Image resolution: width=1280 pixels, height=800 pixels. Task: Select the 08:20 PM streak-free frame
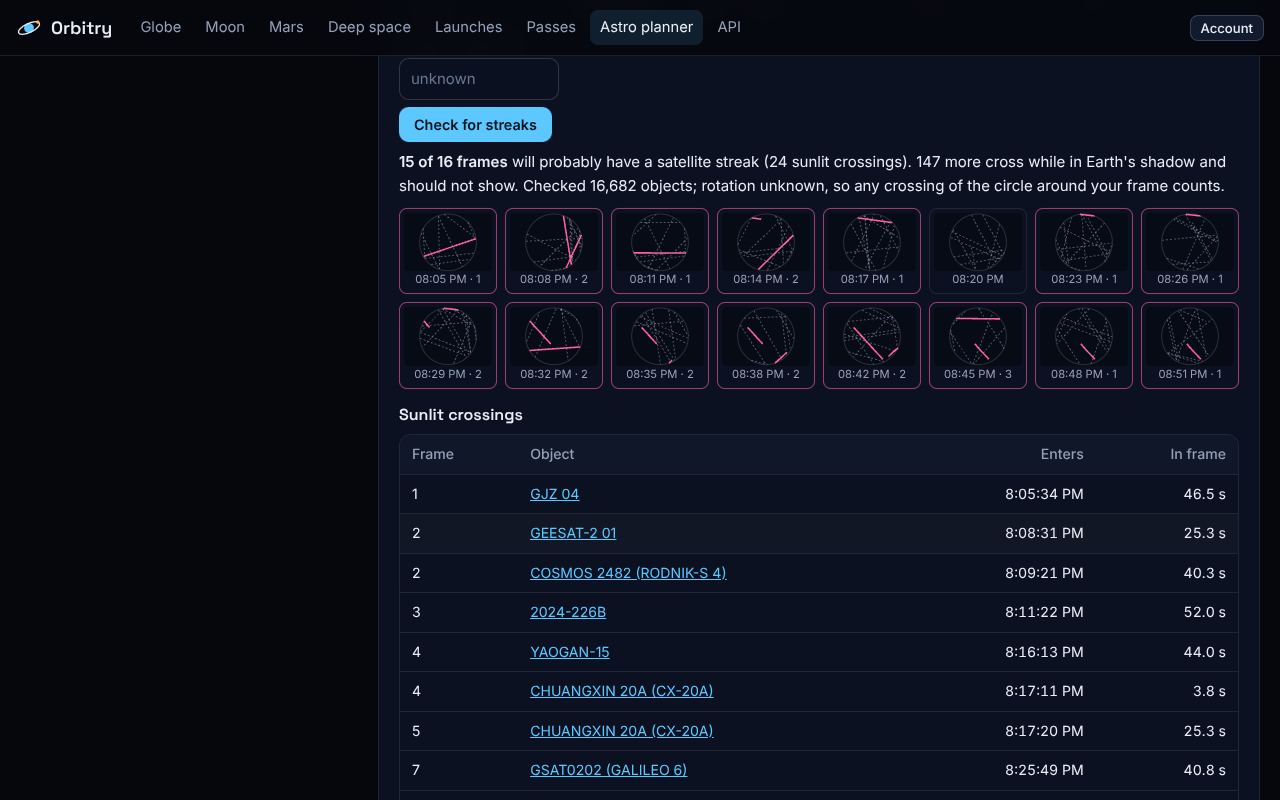[978, 251]
